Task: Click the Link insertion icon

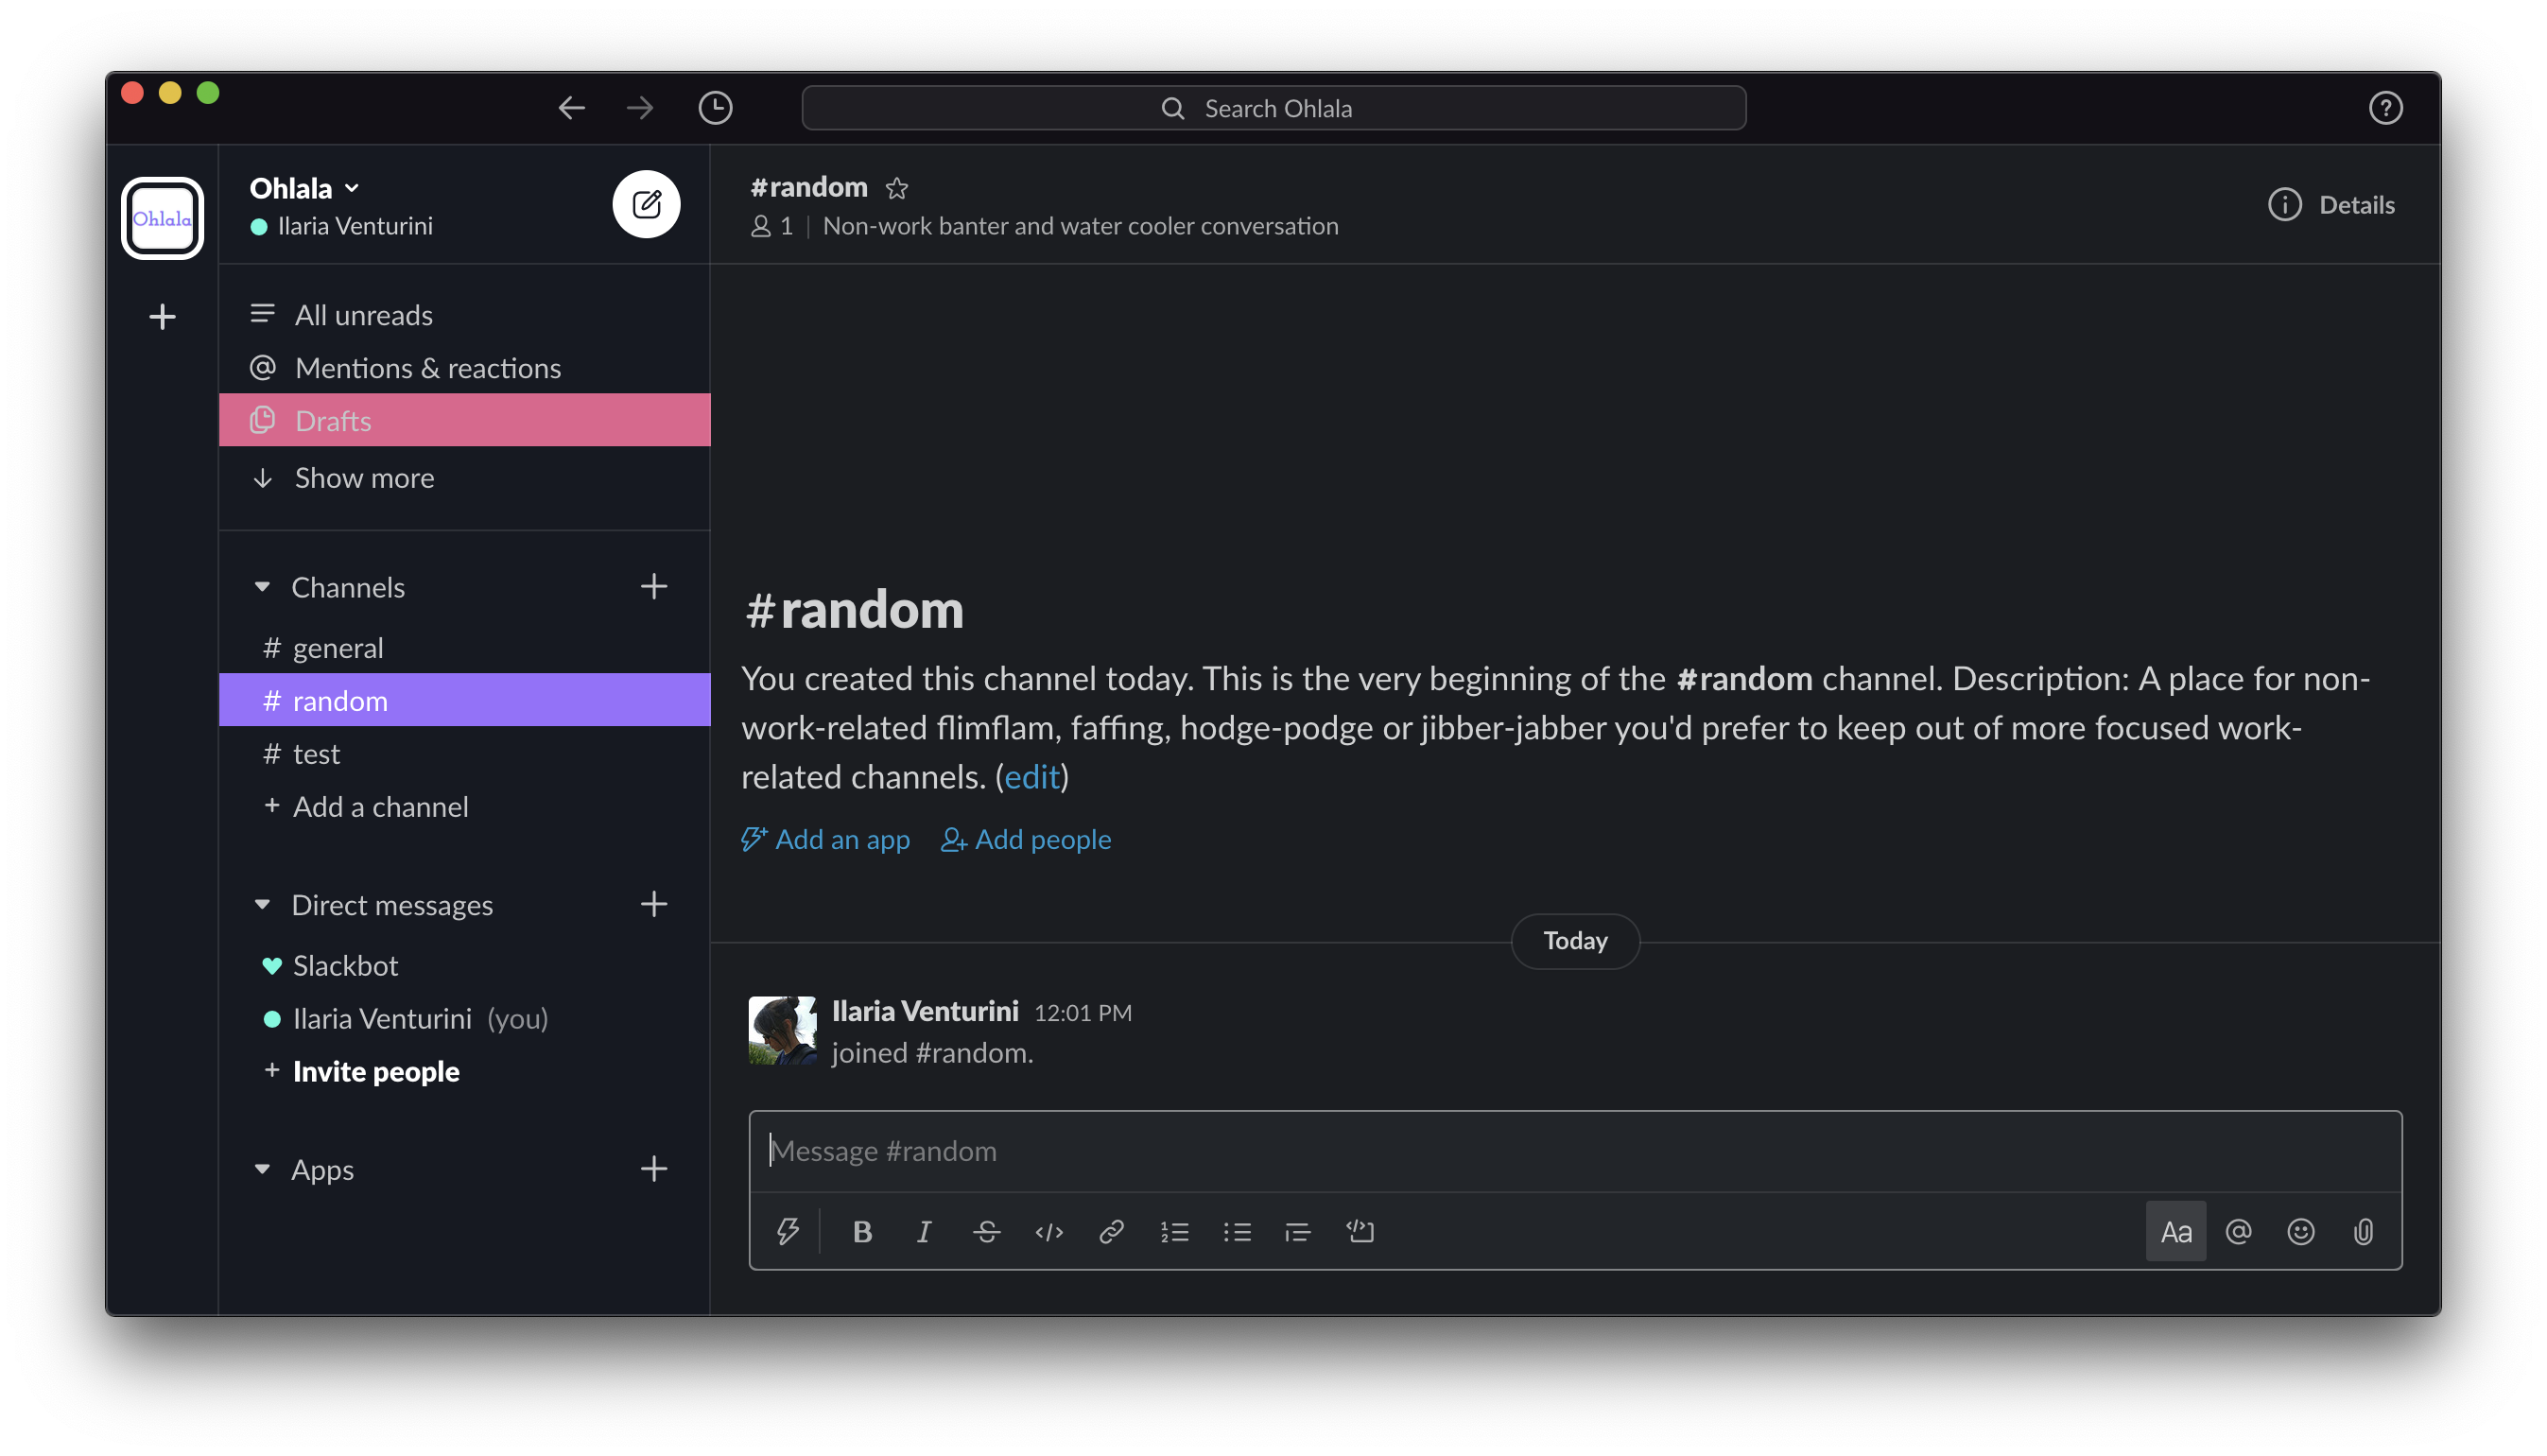Action: click(x=1111, y=1230)
